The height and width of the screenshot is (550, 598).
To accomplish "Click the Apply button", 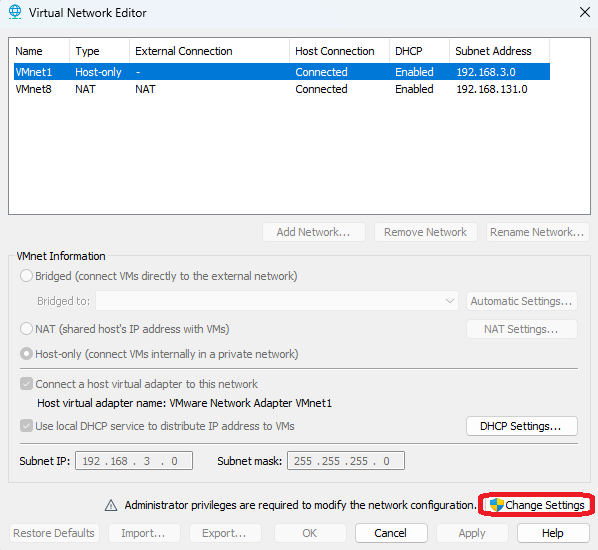I will pos(472,533).
